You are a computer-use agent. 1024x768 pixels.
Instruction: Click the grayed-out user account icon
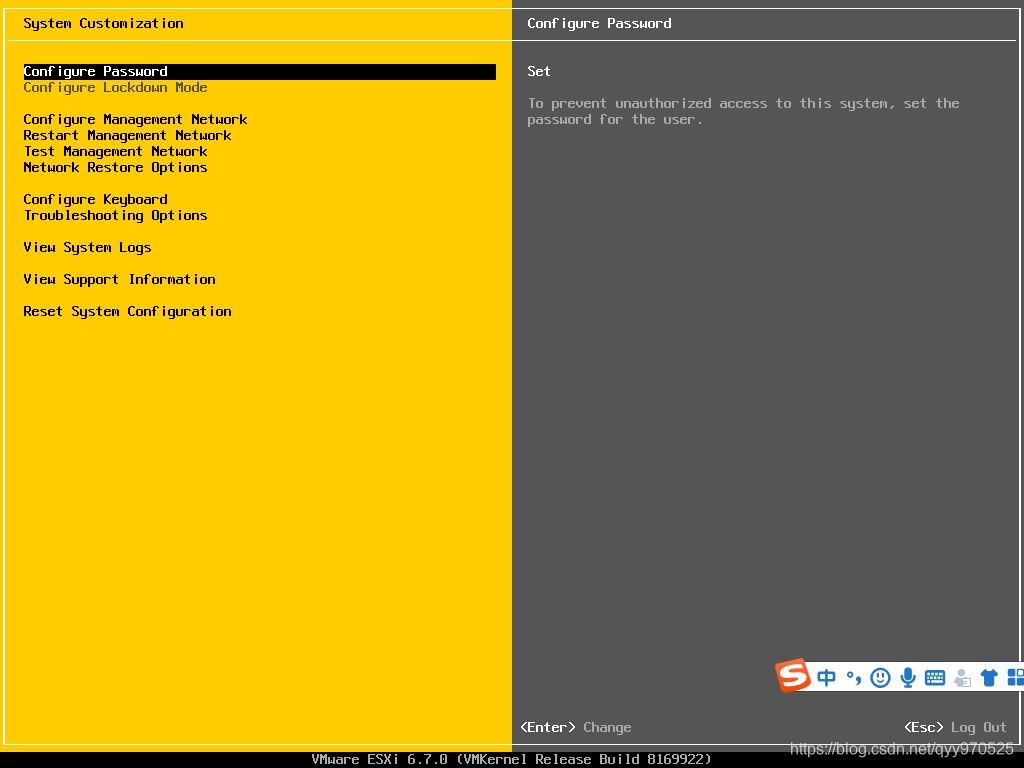pos(962,678)
